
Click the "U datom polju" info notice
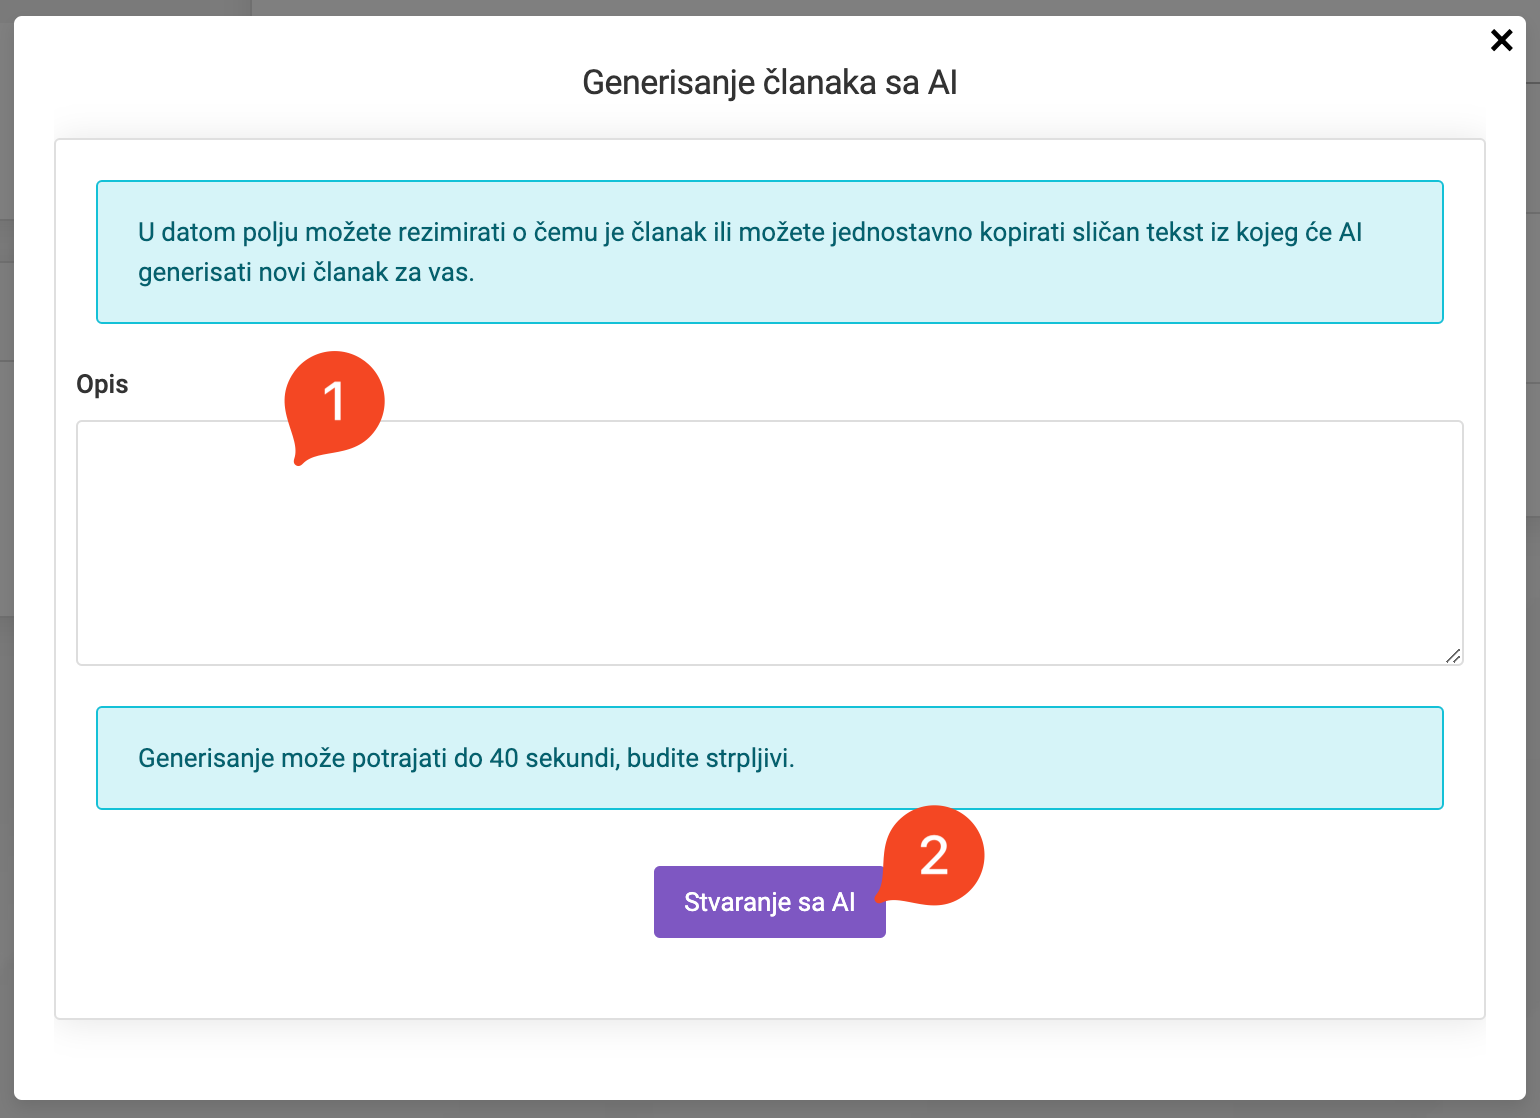[769, 252]
